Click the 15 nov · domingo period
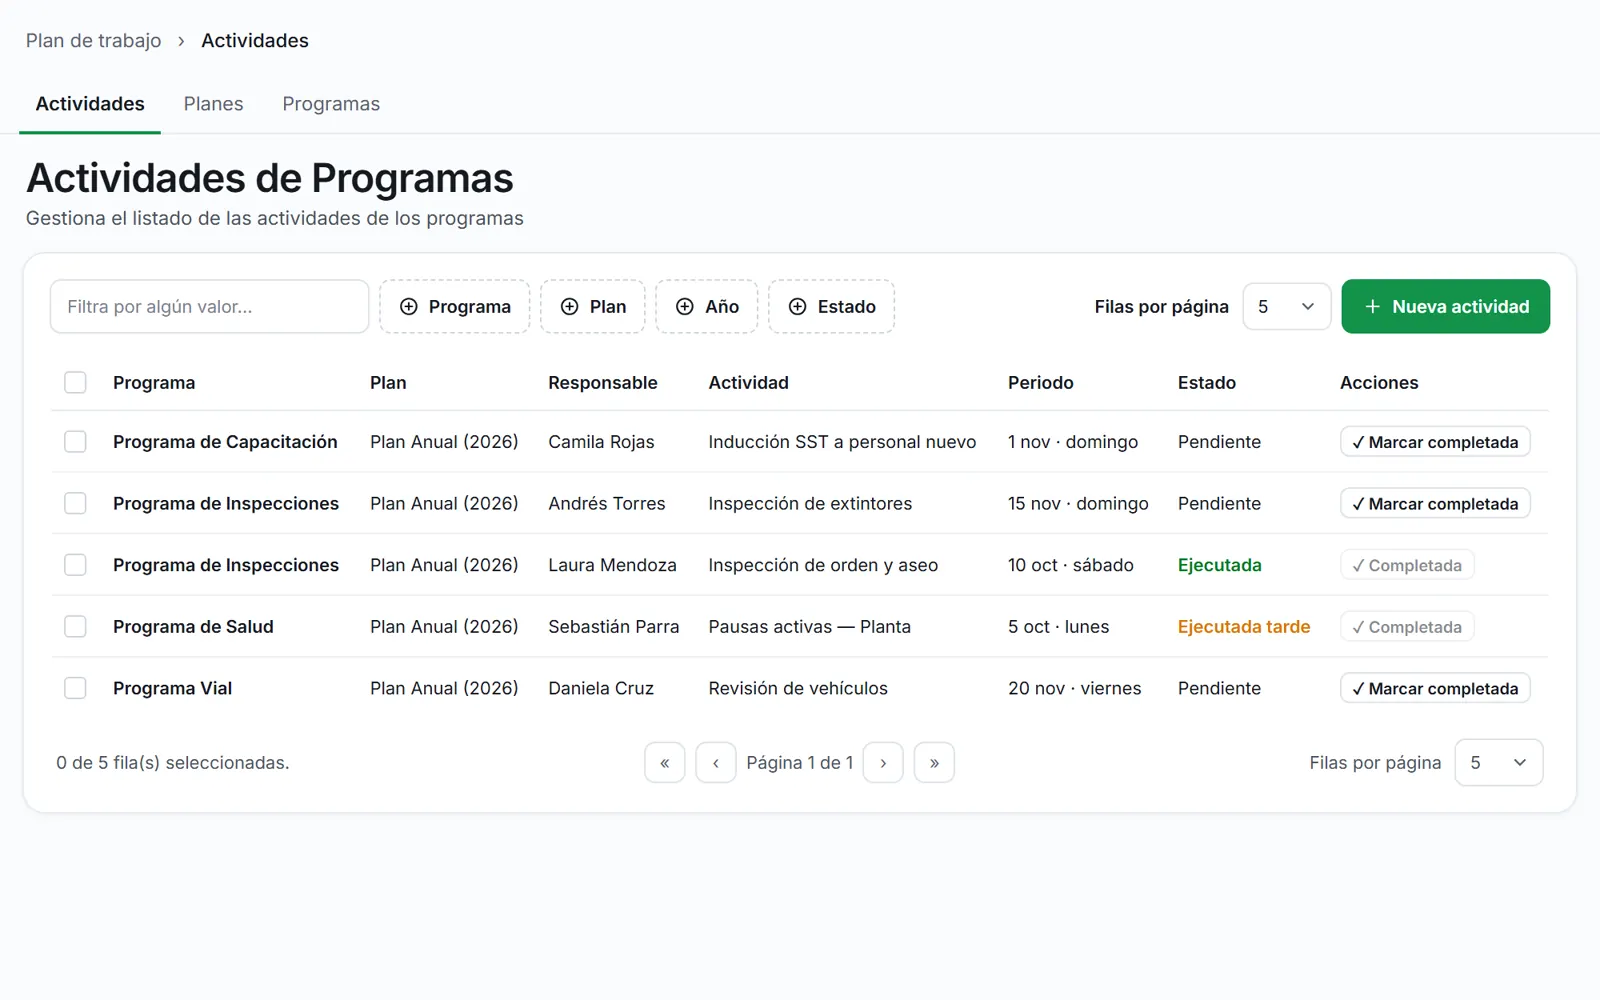1600x1000 pixels. pos(1078,503)
